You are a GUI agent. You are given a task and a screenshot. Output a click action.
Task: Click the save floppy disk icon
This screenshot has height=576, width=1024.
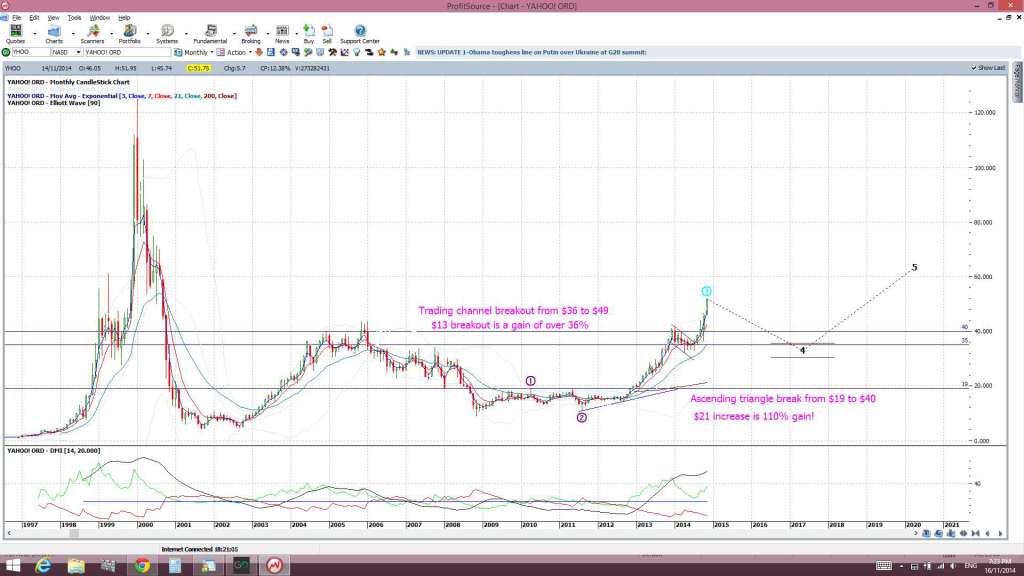click(x=271, y=52)
